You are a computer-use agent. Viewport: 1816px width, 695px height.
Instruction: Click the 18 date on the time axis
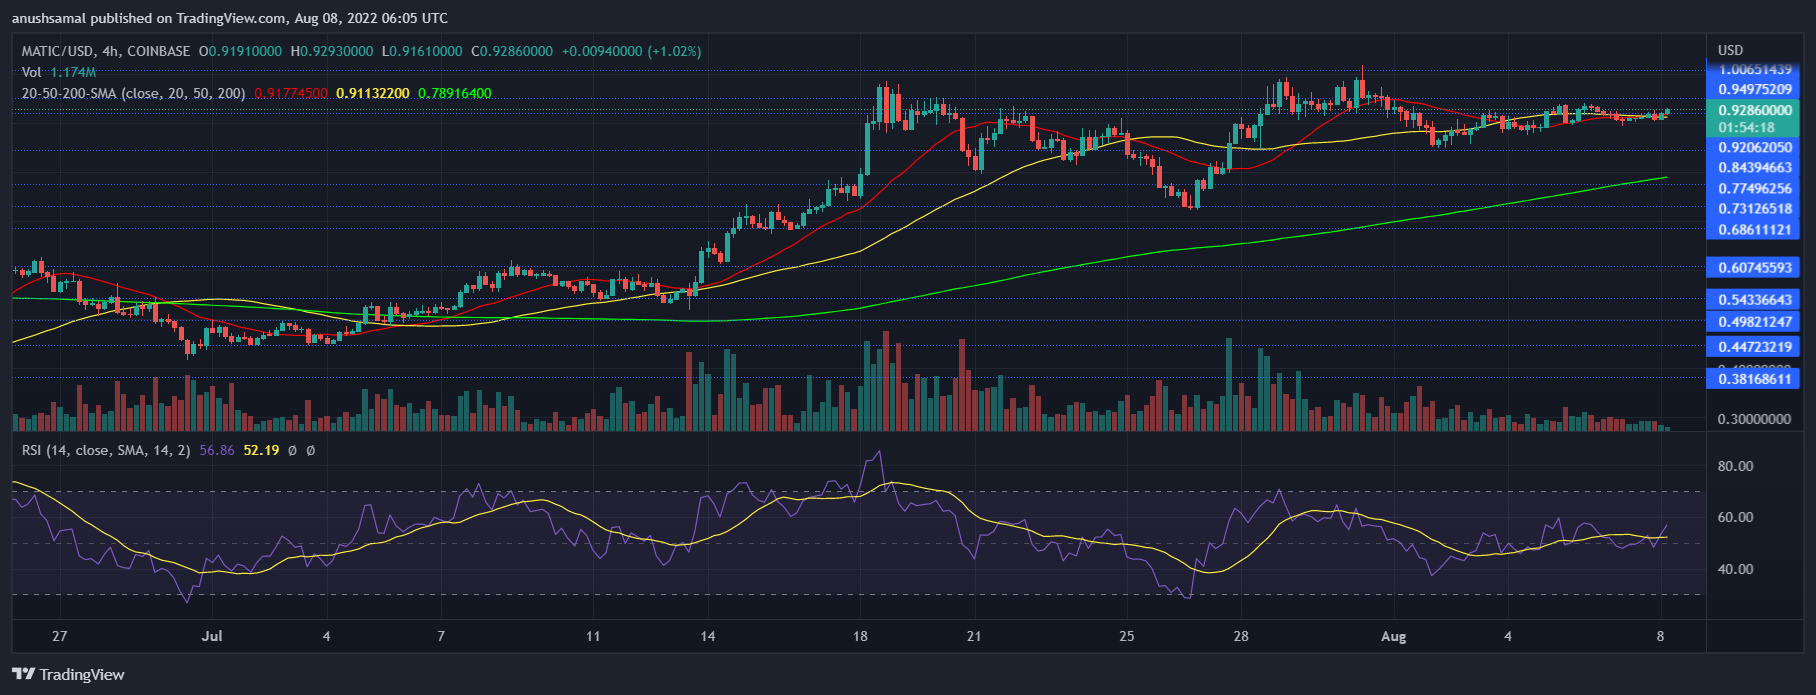pyautogui.click(x=860, y=636)
